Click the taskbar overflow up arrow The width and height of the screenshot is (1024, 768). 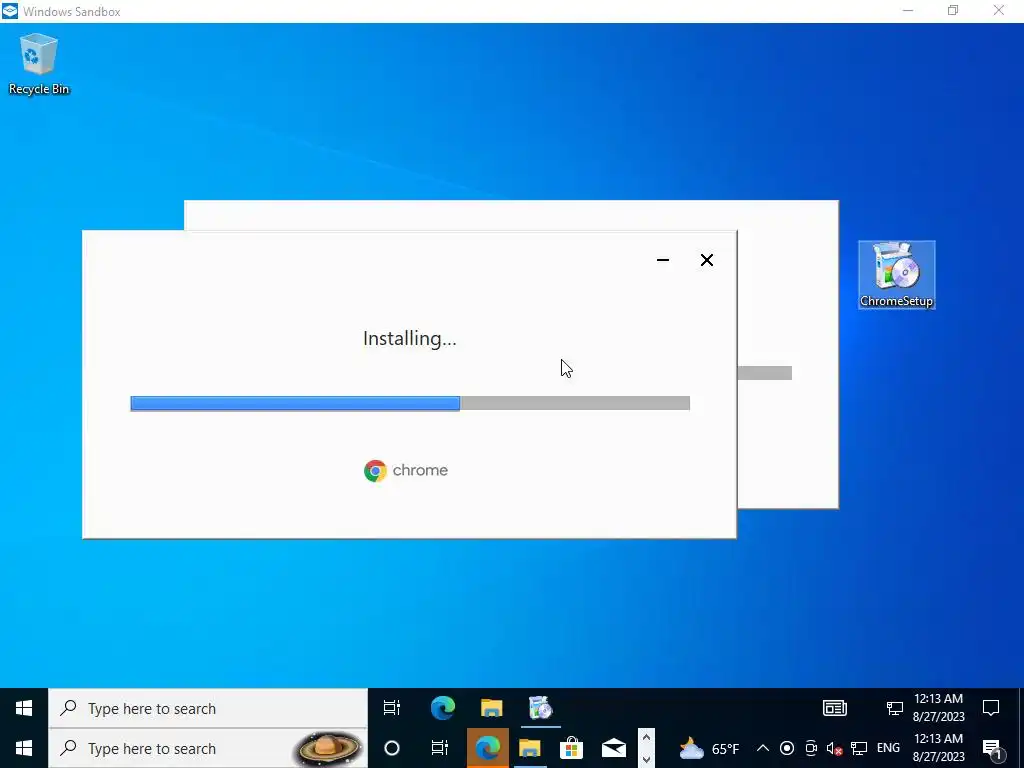coord(647,737)
